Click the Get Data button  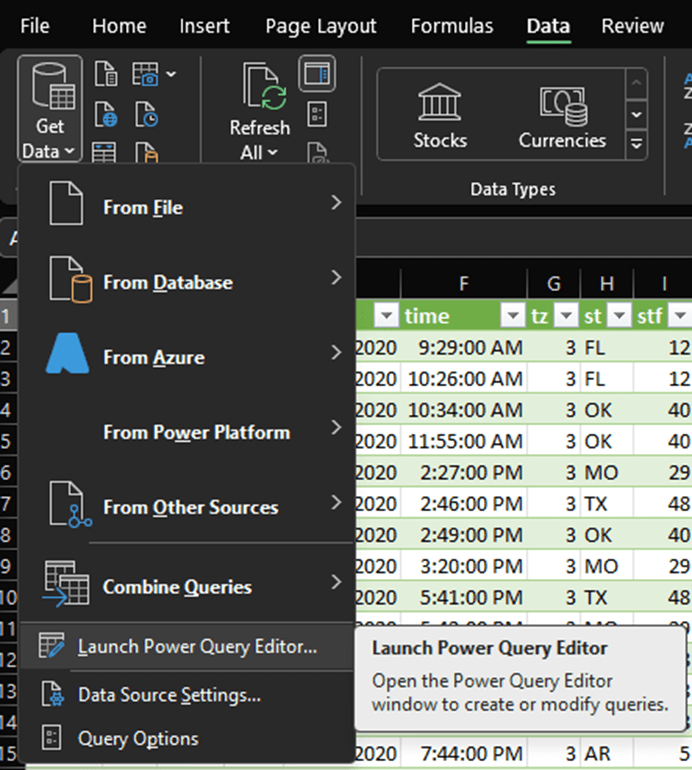[x=50, y=110]
